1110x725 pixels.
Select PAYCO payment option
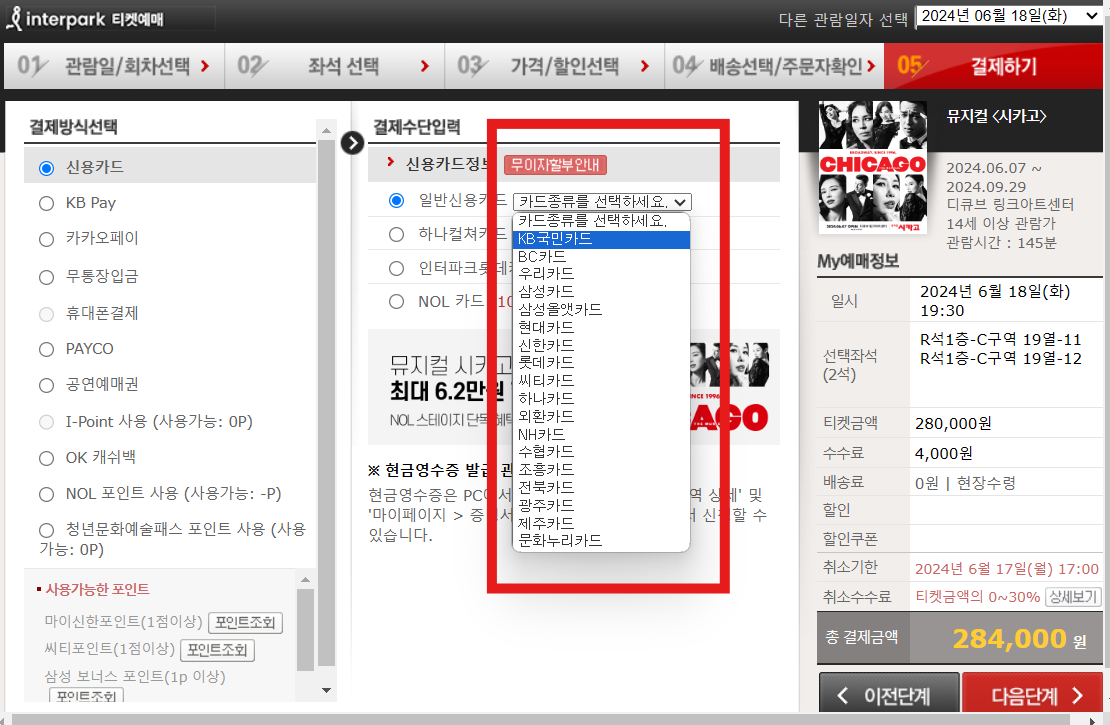click(x=47, y=349)
